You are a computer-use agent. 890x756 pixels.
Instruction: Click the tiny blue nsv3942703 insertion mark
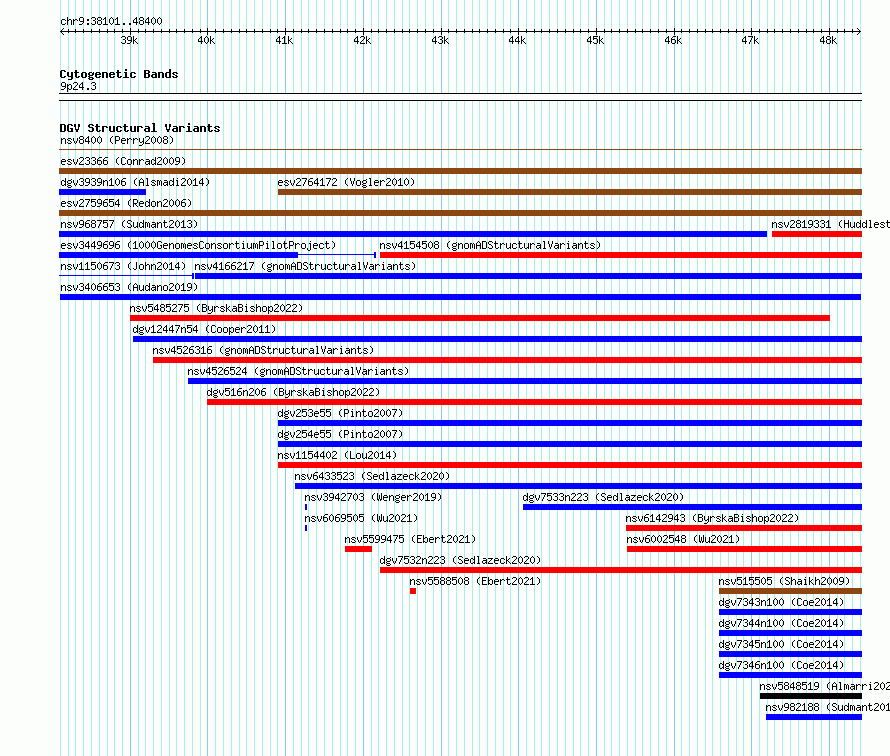306,507
